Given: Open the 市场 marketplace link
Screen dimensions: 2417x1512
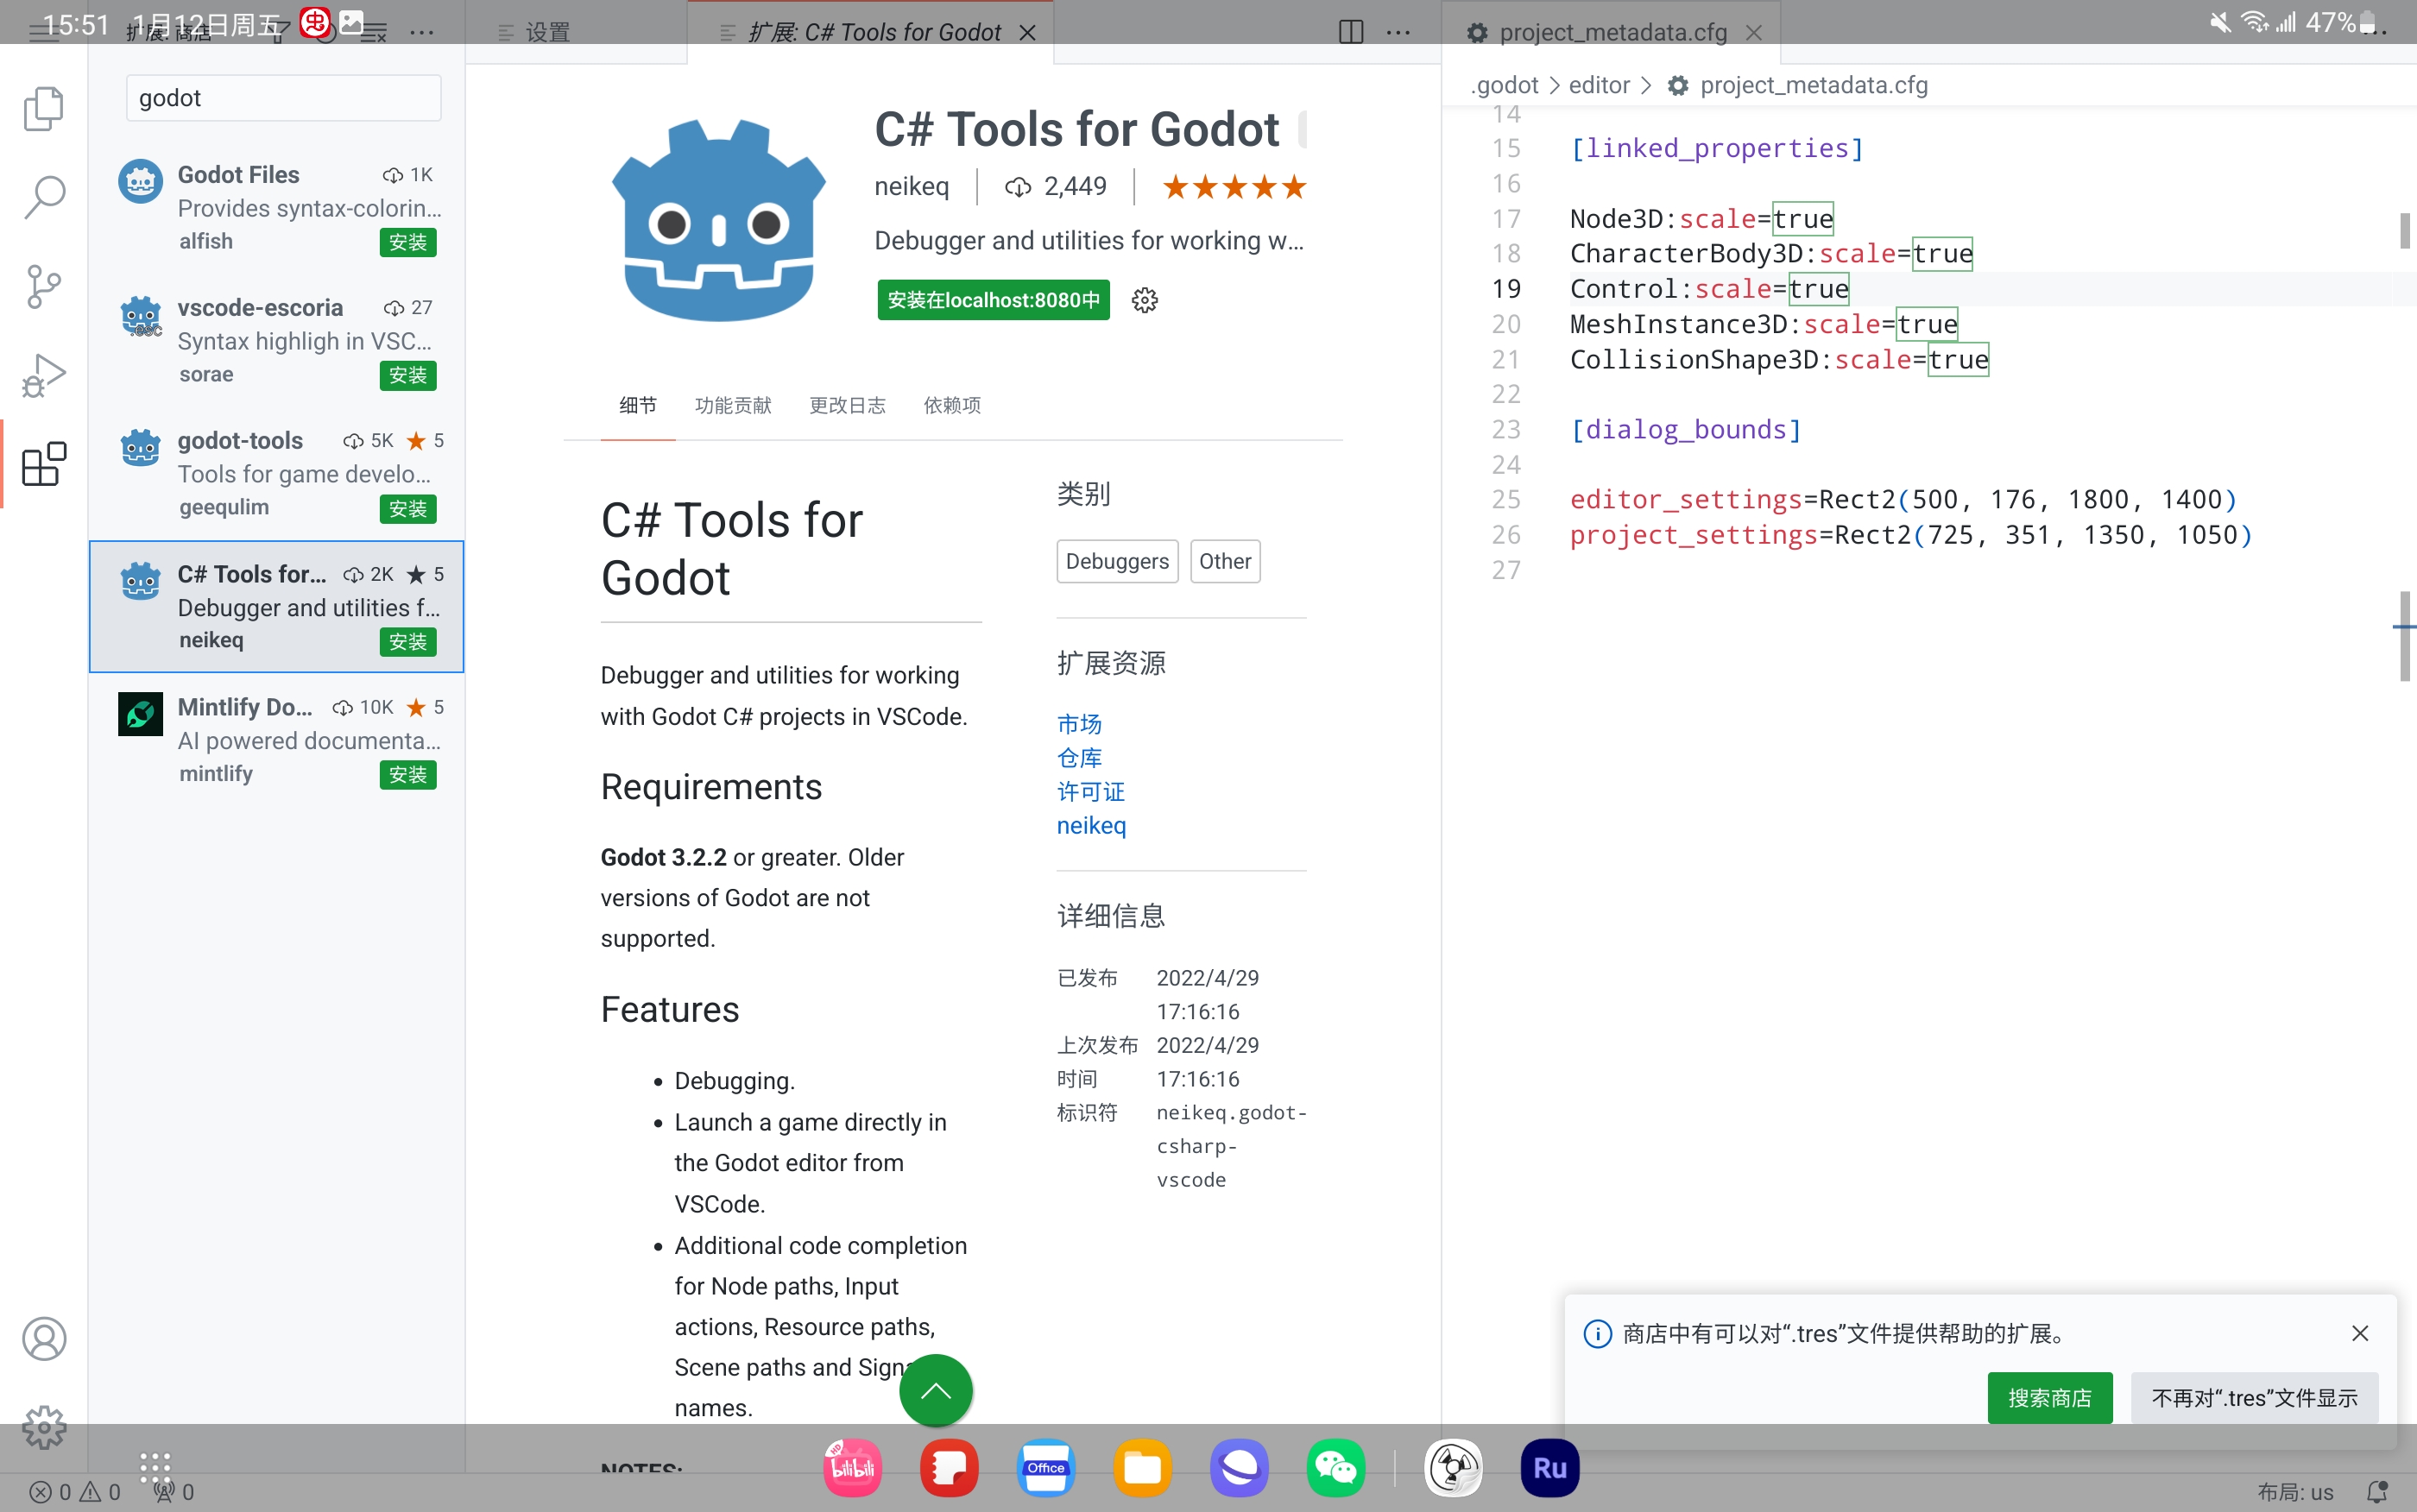Looking at the screenshot, I should (x=1079, y=724).
